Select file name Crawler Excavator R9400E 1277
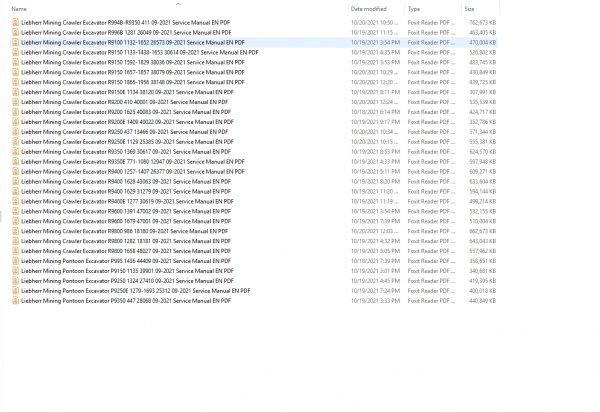This screenshot has height=412, width=600. coord(127,202)
